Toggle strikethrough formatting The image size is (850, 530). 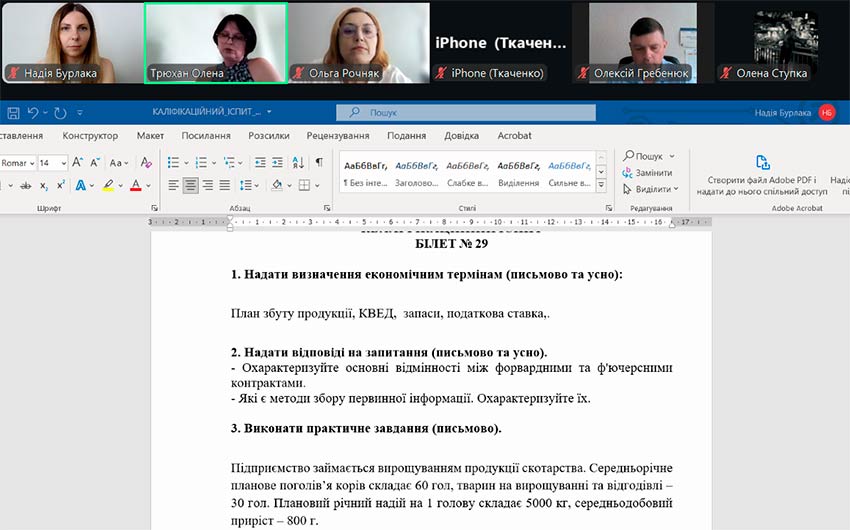(25, 185)
